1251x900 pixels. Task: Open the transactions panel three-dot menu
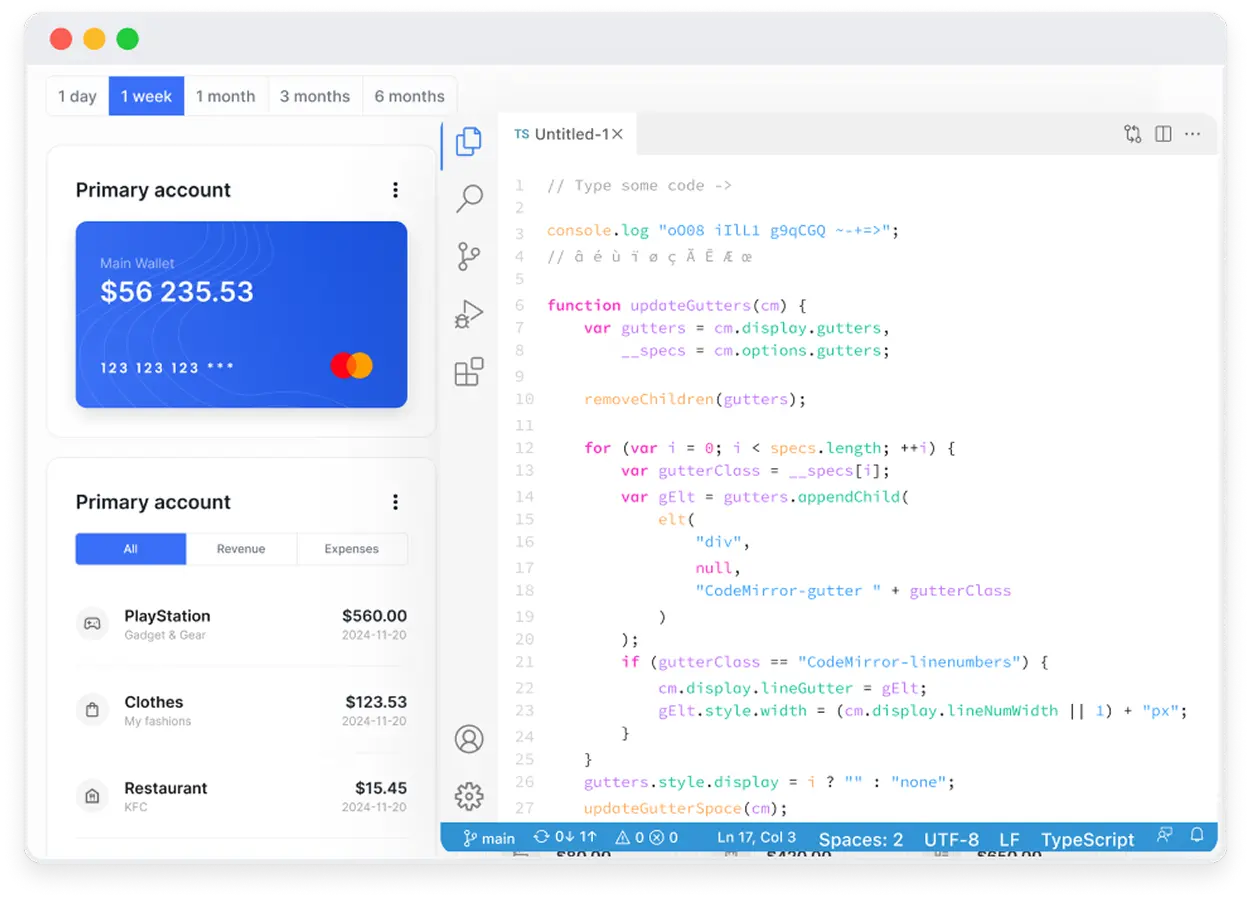click(x=395, y=502)
